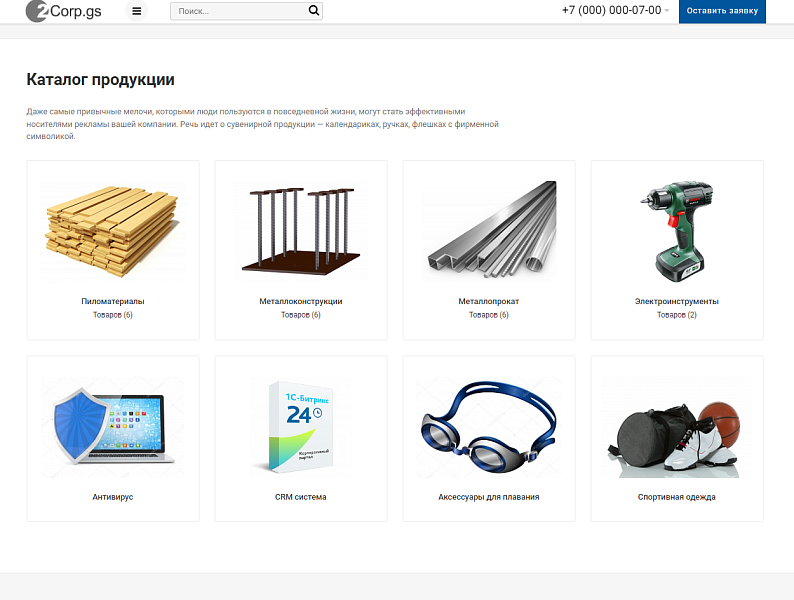Screen dimensions: 794x600
Task: Open the 1C-Bitrix 24 box image
Action: pos(300,425)
